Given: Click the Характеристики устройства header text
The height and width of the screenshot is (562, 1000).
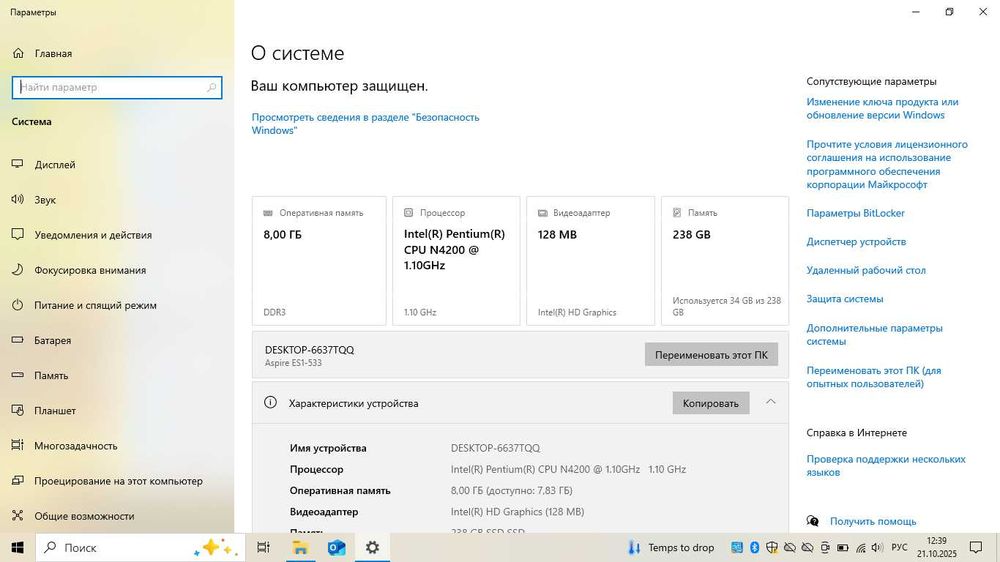Looking at the screenshot, I should tap(353, 403).
